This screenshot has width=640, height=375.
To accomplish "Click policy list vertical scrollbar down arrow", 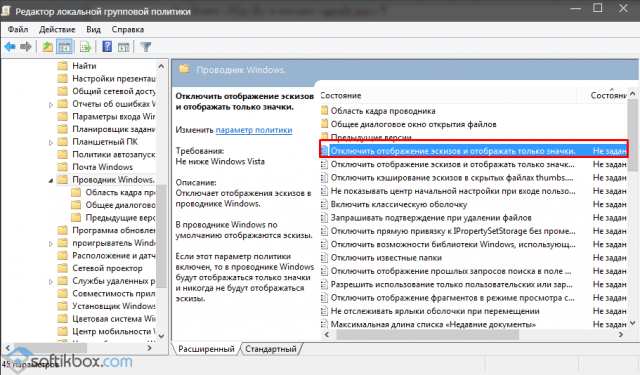I will click(633, 323).
